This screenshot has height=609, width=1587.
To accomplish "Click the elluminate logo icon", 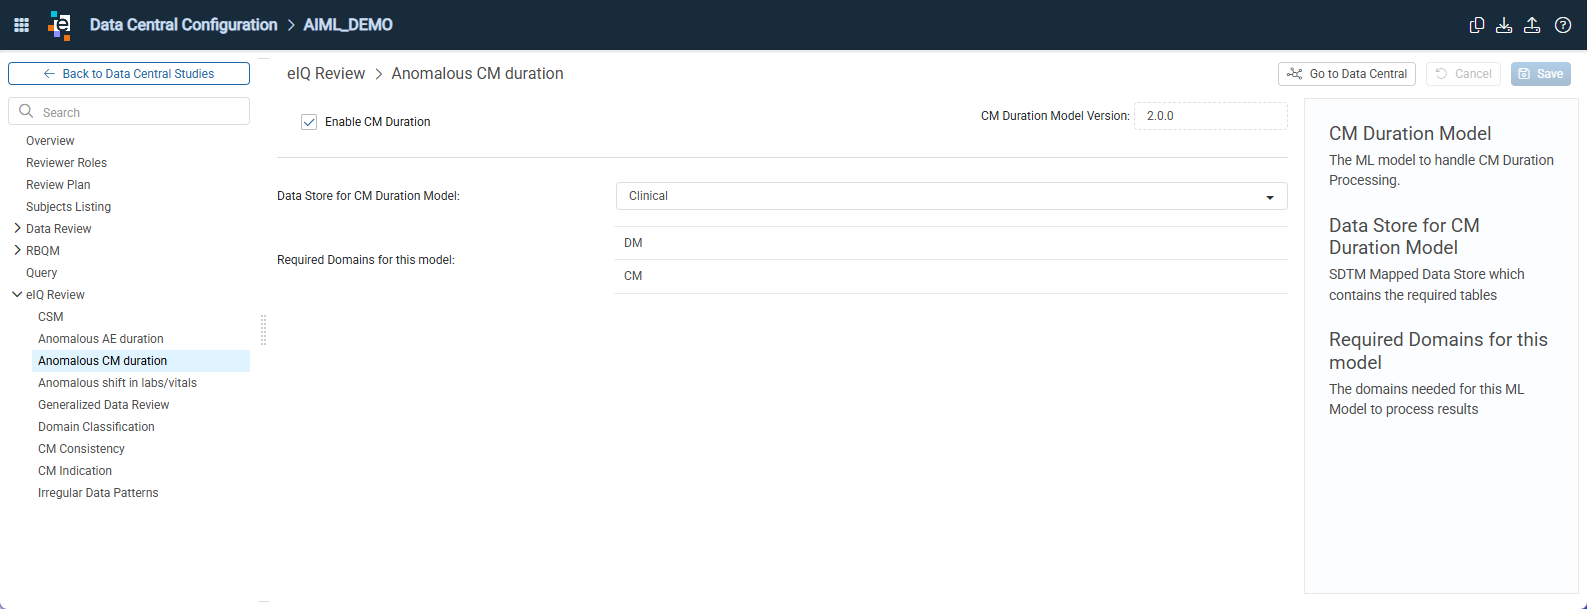I will point(60,25).
